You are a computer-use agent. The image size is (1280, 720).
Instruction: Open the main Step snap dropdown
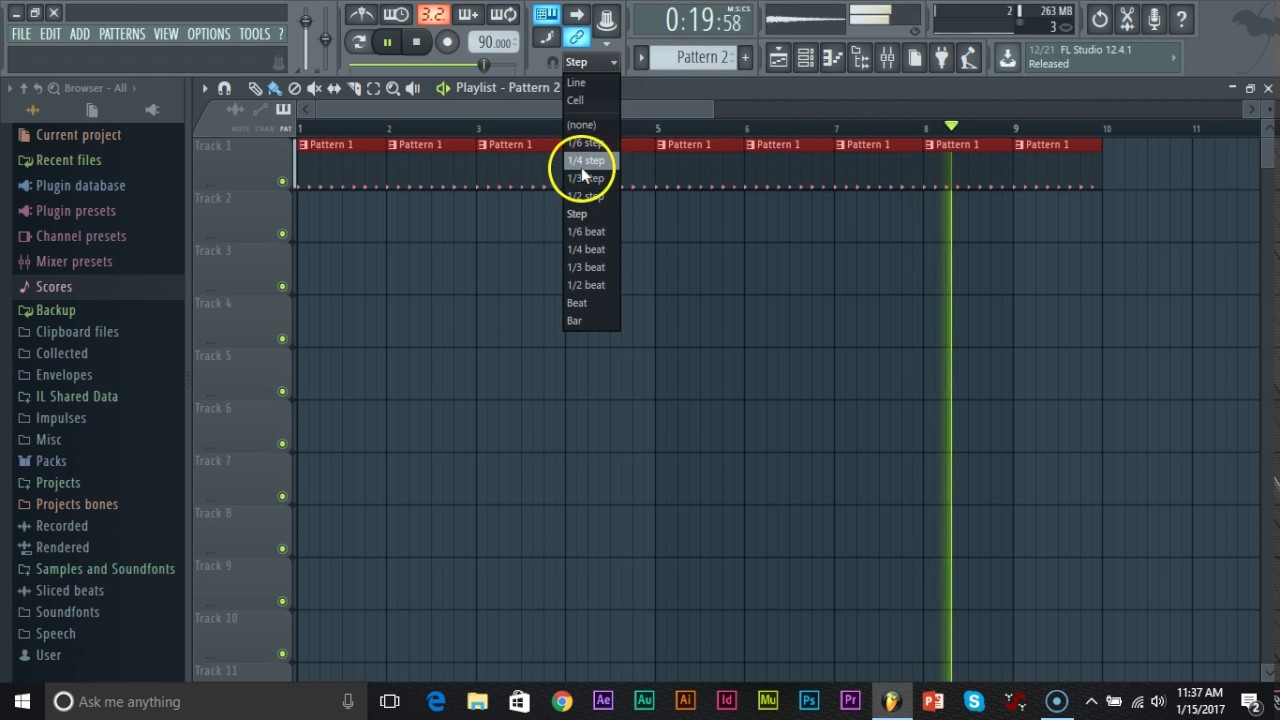point(591,62)
